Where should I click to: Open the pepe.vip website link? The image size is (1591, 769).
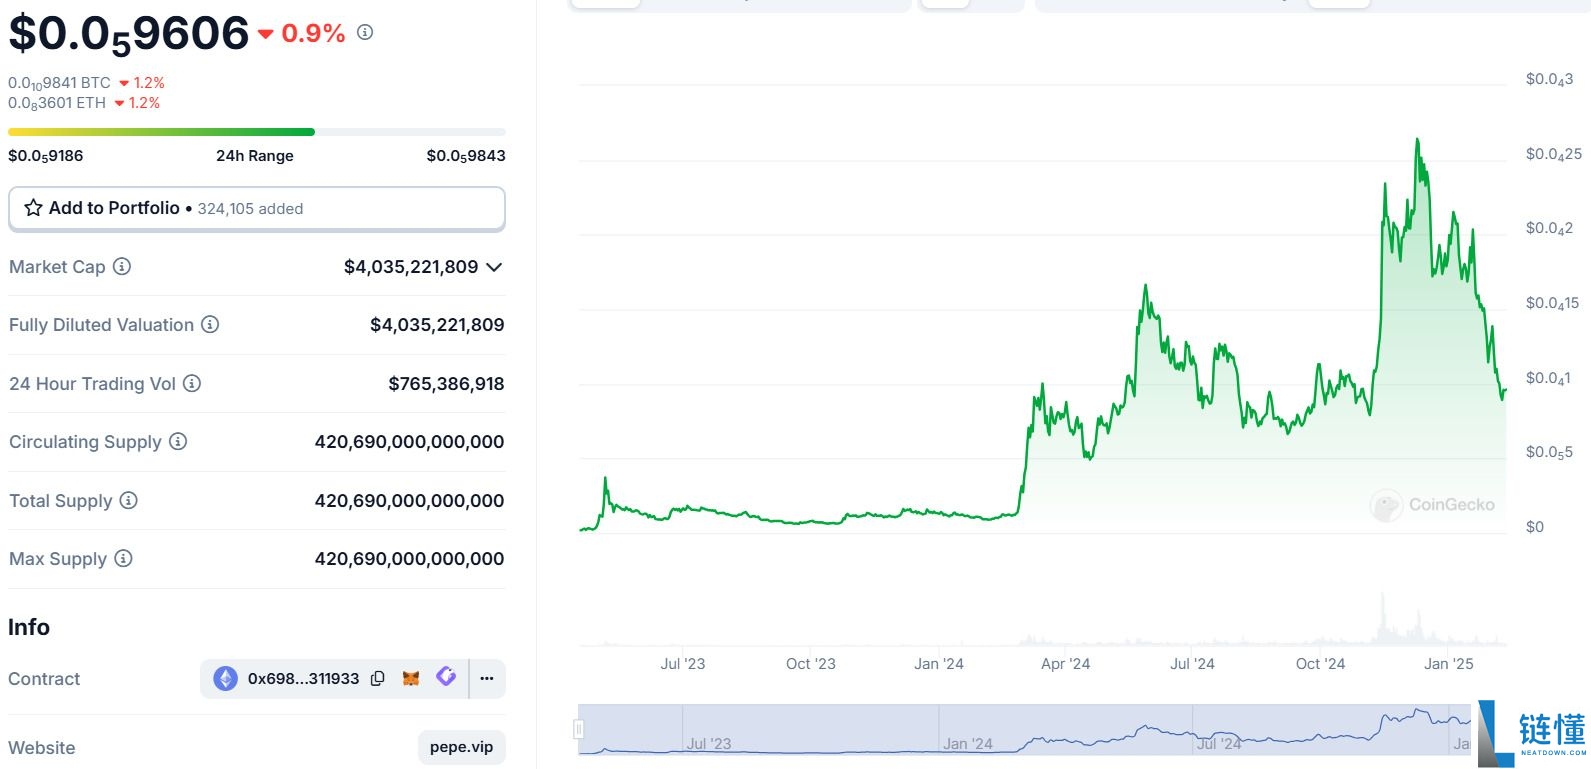coord(461,747)
